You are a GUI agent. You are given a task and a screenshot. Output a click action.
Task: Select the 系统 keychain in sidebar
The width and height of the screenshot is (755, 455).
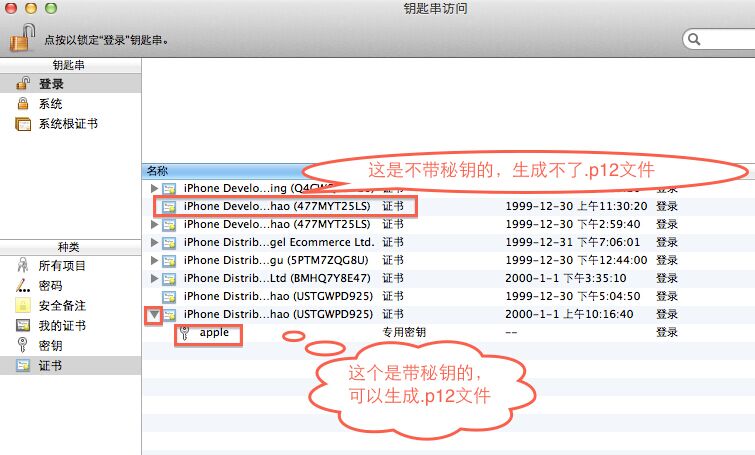coord(70,104)
